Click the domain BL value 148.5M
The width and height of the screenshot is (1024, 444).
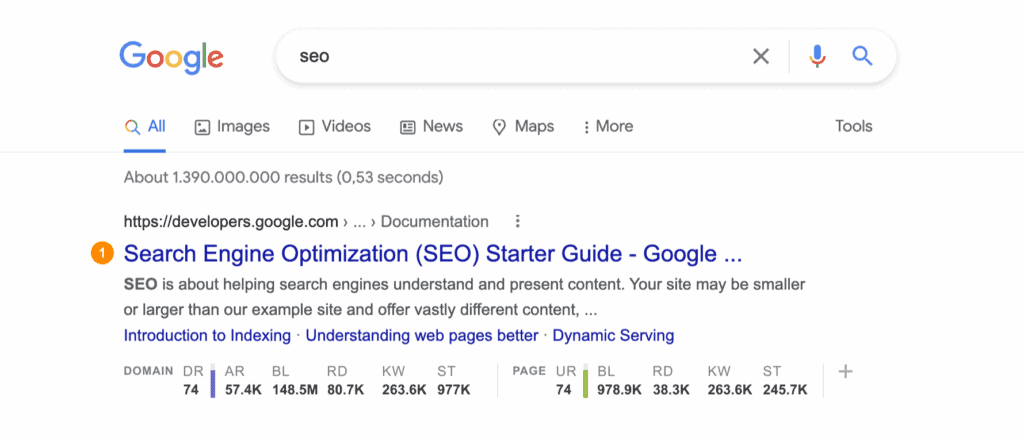(294, 390)
